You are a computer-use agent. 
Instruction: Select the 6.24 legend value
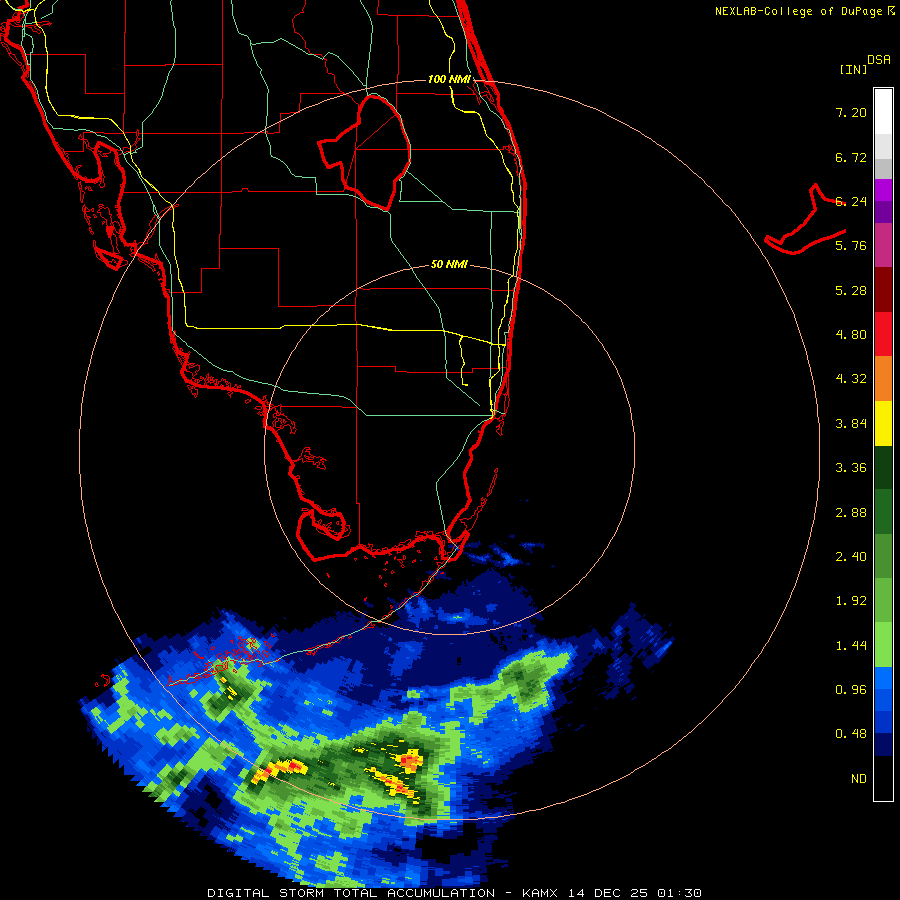pyautogui.click(x=851, y=201)
